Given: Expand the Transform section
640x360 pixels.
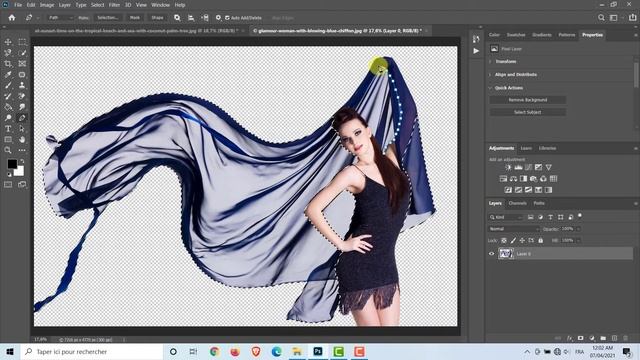Looking at the screenshot, I should pos(490,62).
